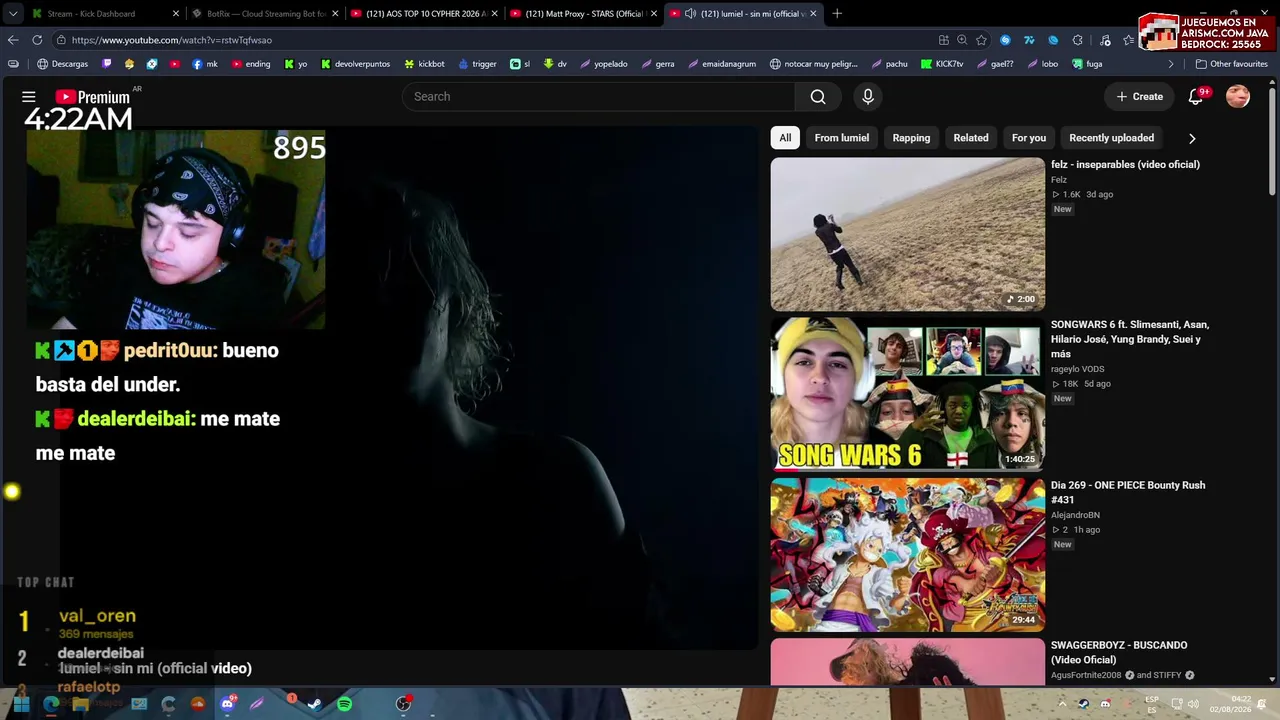1280x720 pixels.
Task: Open the Other favourites folder
Action: pyautogui.click(x=1231, y=64)
